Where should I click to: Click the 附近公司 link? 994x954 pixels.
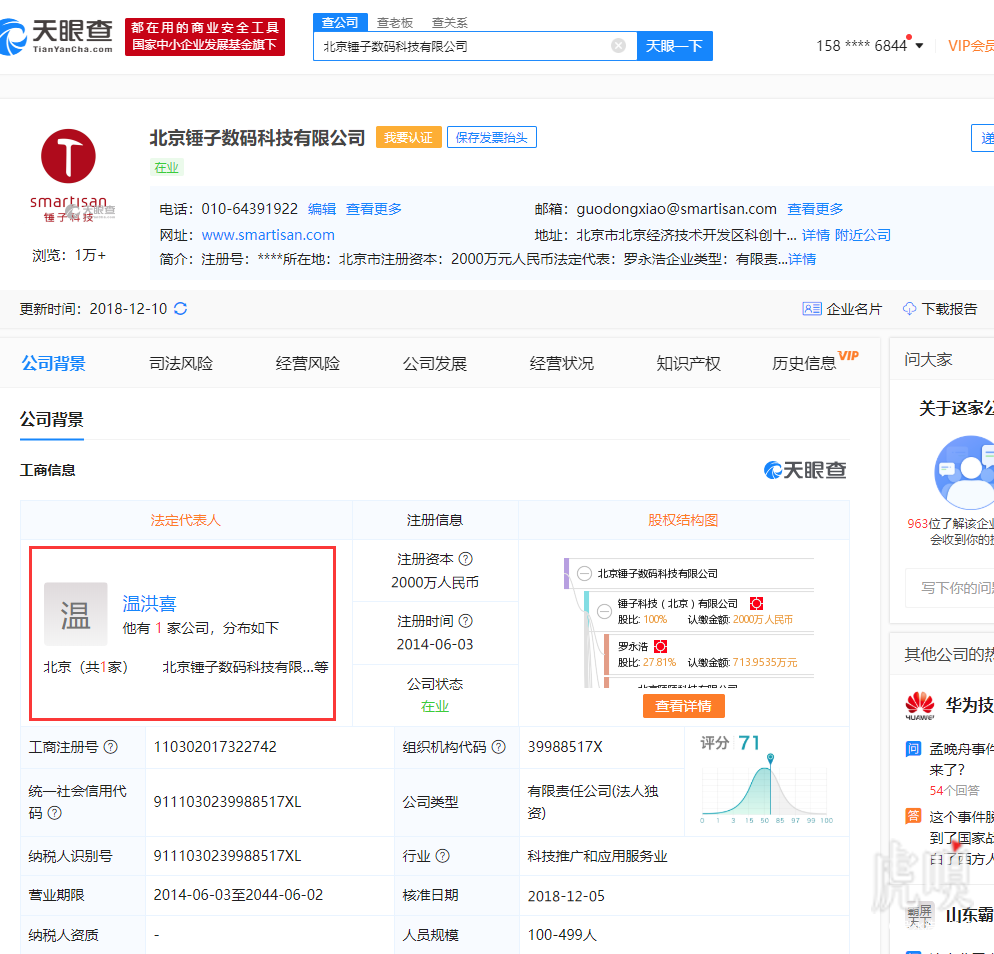tap(863, 235)
